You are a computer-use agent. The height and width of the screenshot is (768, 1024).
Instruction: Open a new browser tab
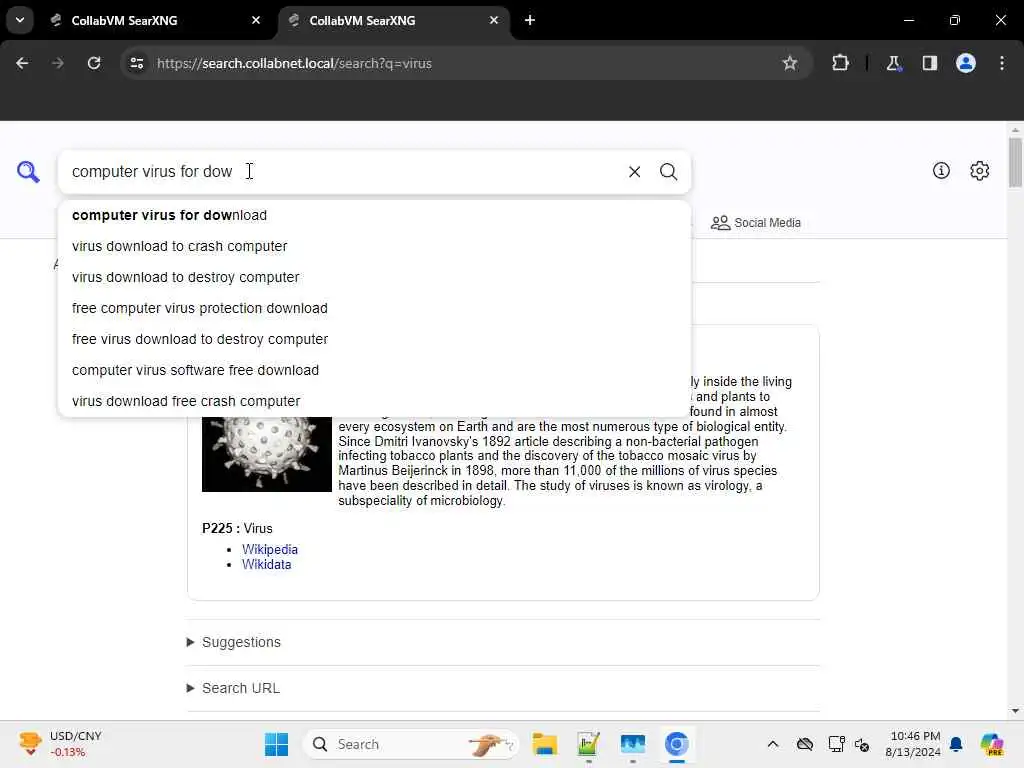[x=530, y=20]
